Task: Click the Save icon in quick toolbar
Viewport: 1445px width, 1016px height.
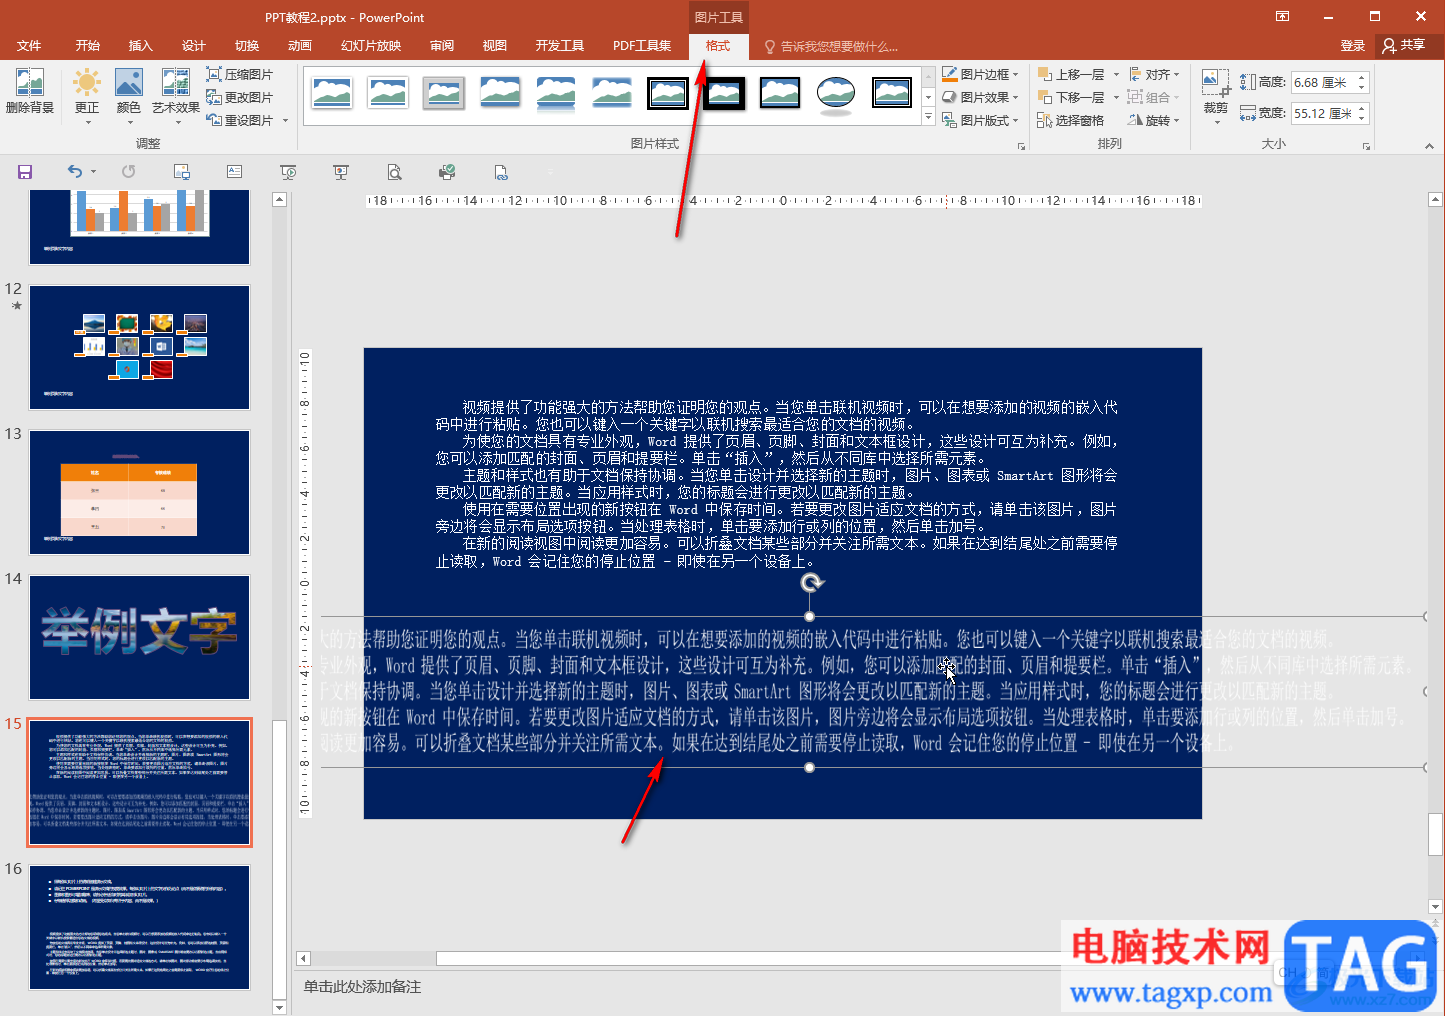Action: [25, 172]
